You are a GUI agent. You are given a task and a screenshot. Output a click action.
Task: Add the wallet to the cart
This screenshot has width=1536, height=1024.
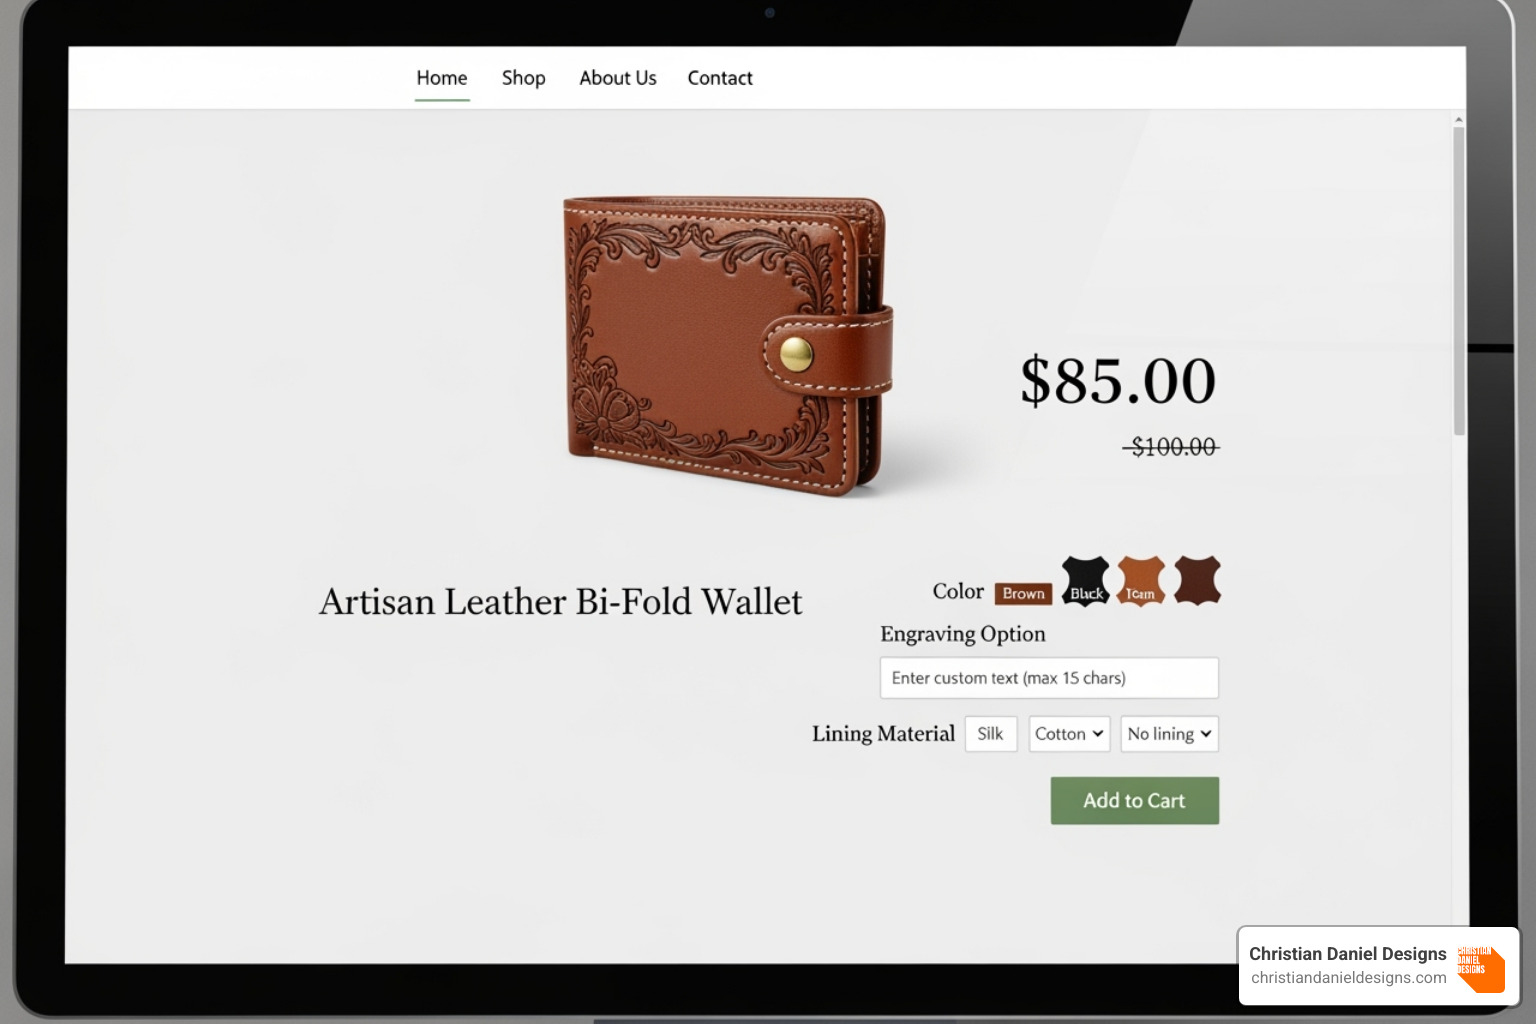point(1134,801)
